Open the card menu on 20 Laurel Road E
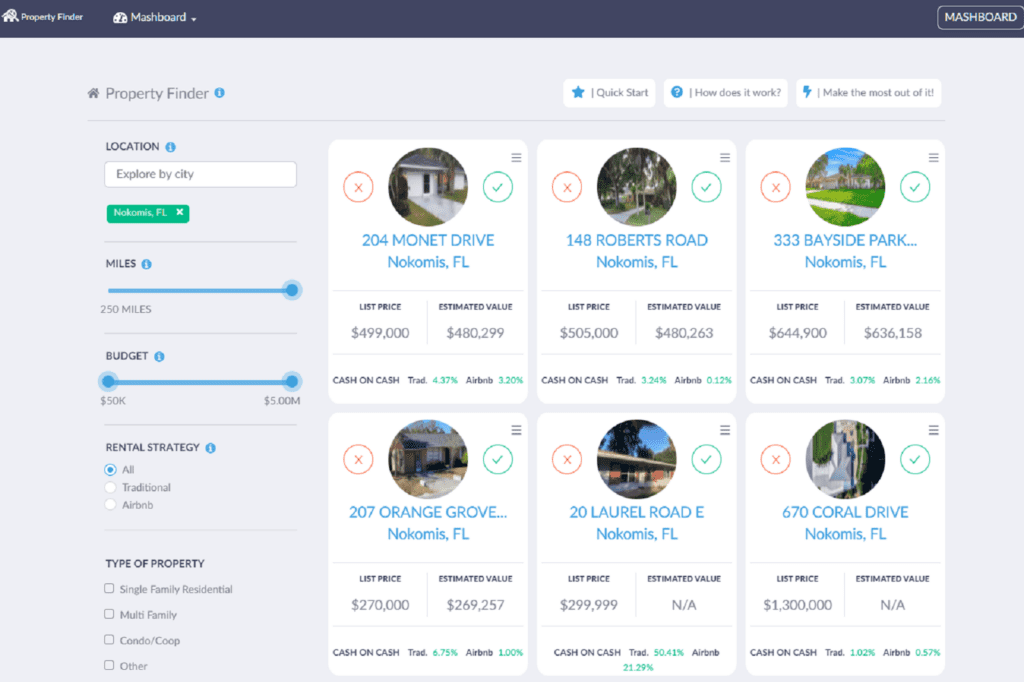 coord(725,430)
